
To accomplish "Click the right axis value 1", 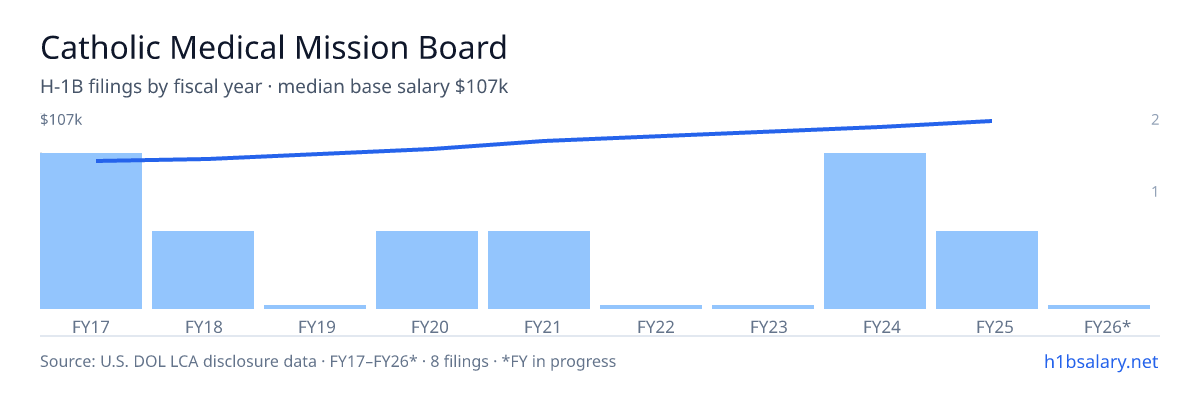I will tap(1155, 191).
